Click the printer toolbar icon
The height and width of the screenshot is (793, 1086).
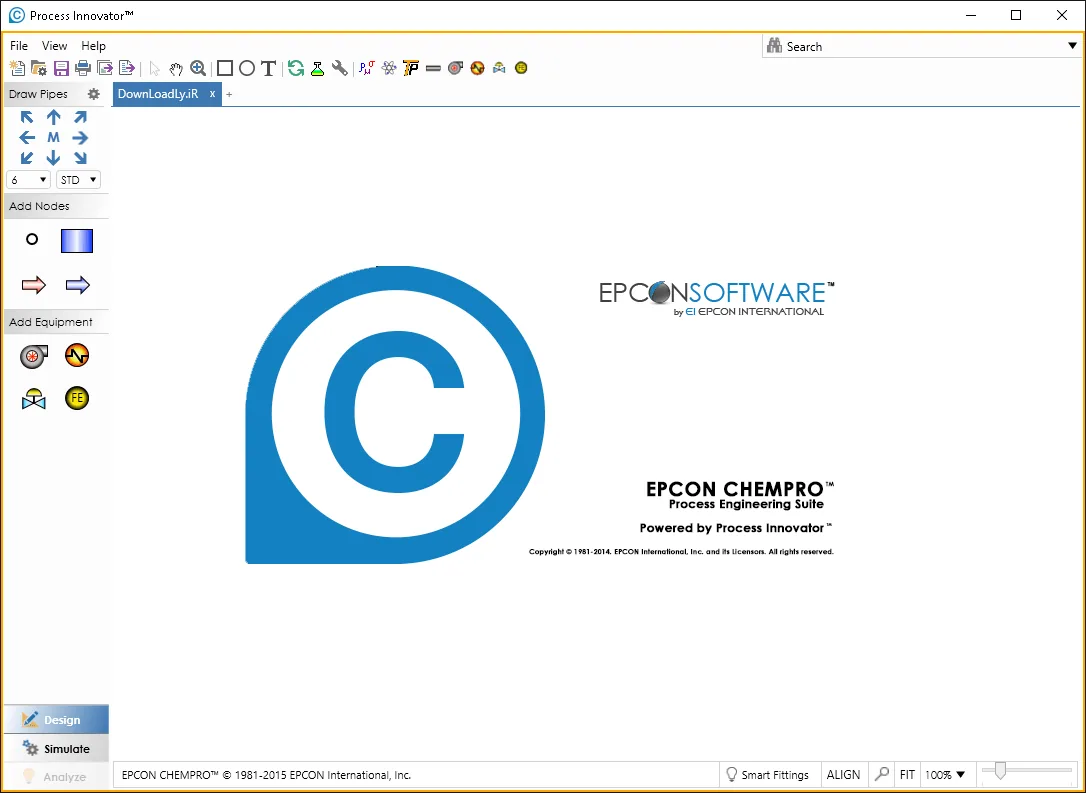(x=83, y=68)
